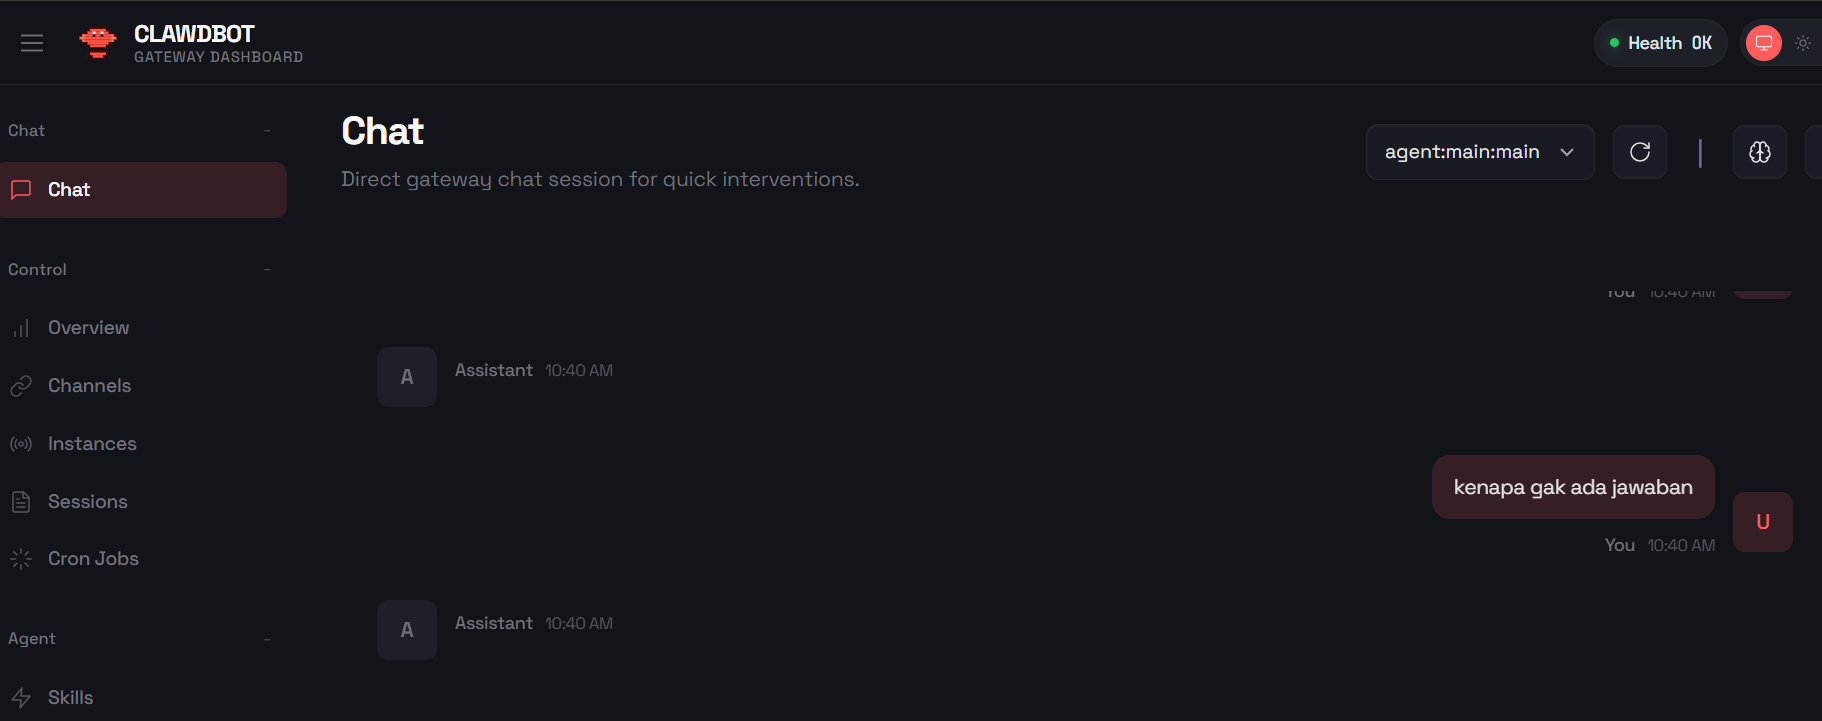Click the user avatar 'U' badge

point(1763,522)
